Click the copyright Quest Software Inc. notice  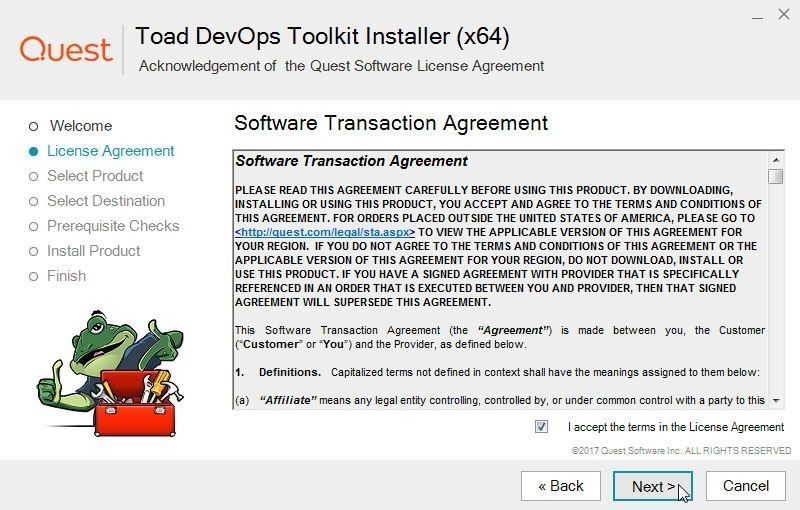[x=681, y=451]
